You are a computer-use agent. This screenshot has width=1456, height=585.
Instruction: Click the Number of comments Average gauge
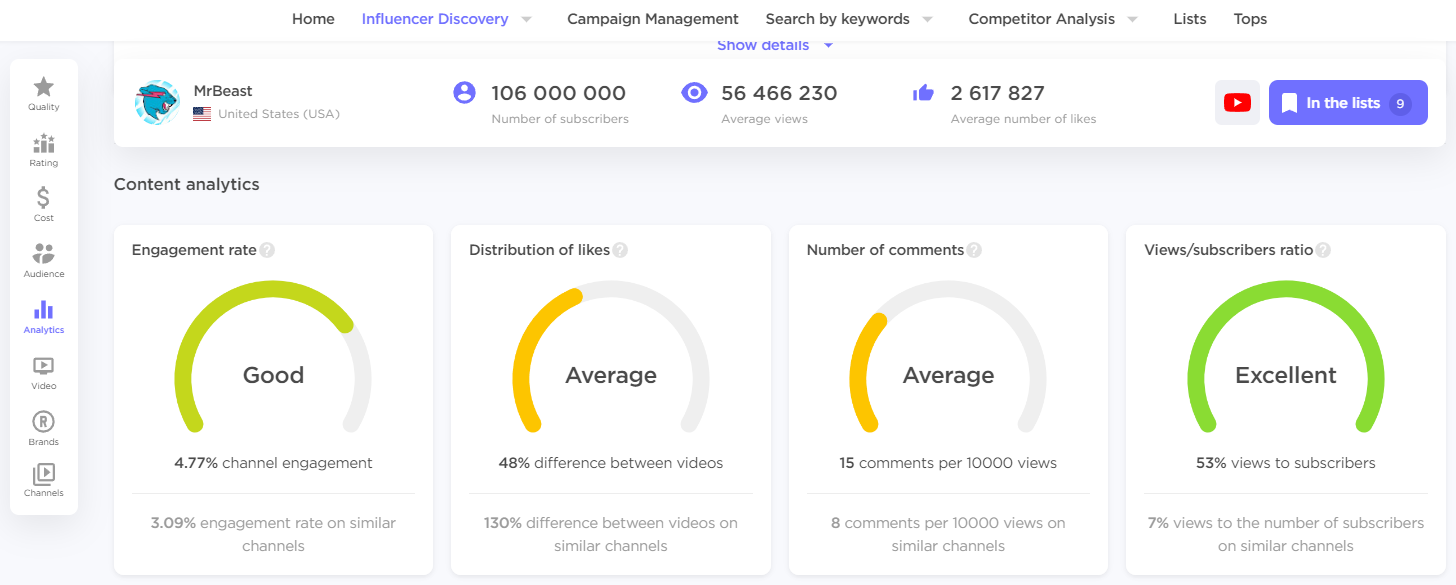(x=948, y=358)
